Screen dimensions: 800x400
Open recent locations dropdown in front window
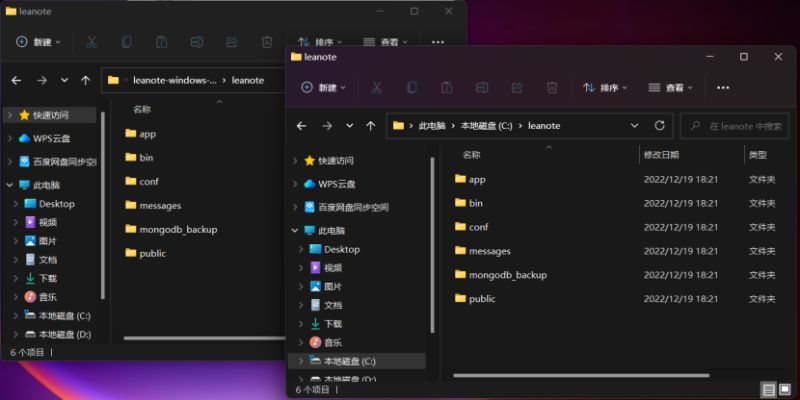pyautogui.click(x=349, y=126)
